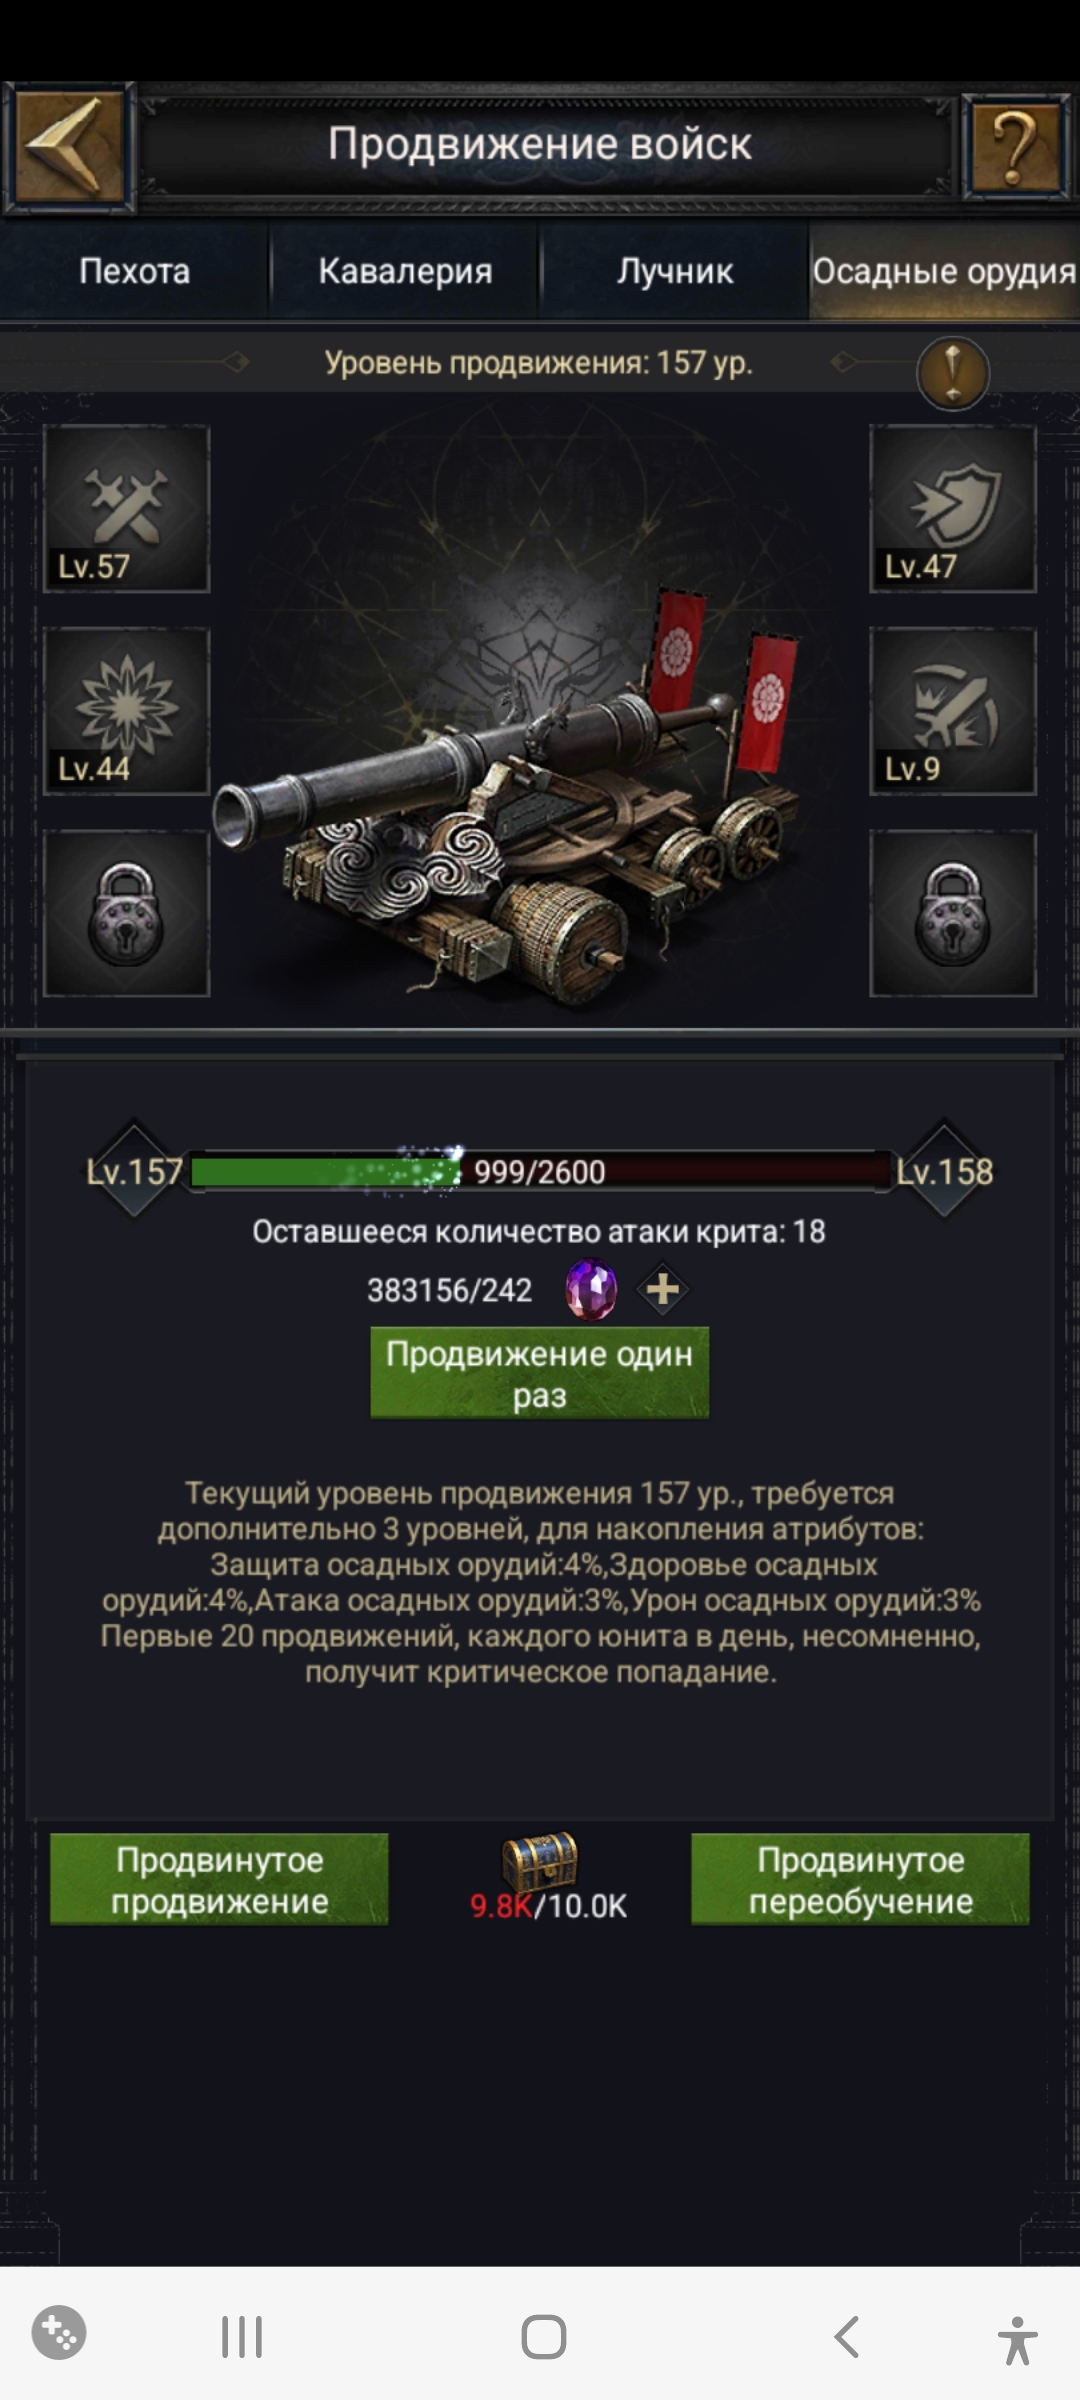
Task: Tap the locked skill slot on right
Action: pos(953,913)
